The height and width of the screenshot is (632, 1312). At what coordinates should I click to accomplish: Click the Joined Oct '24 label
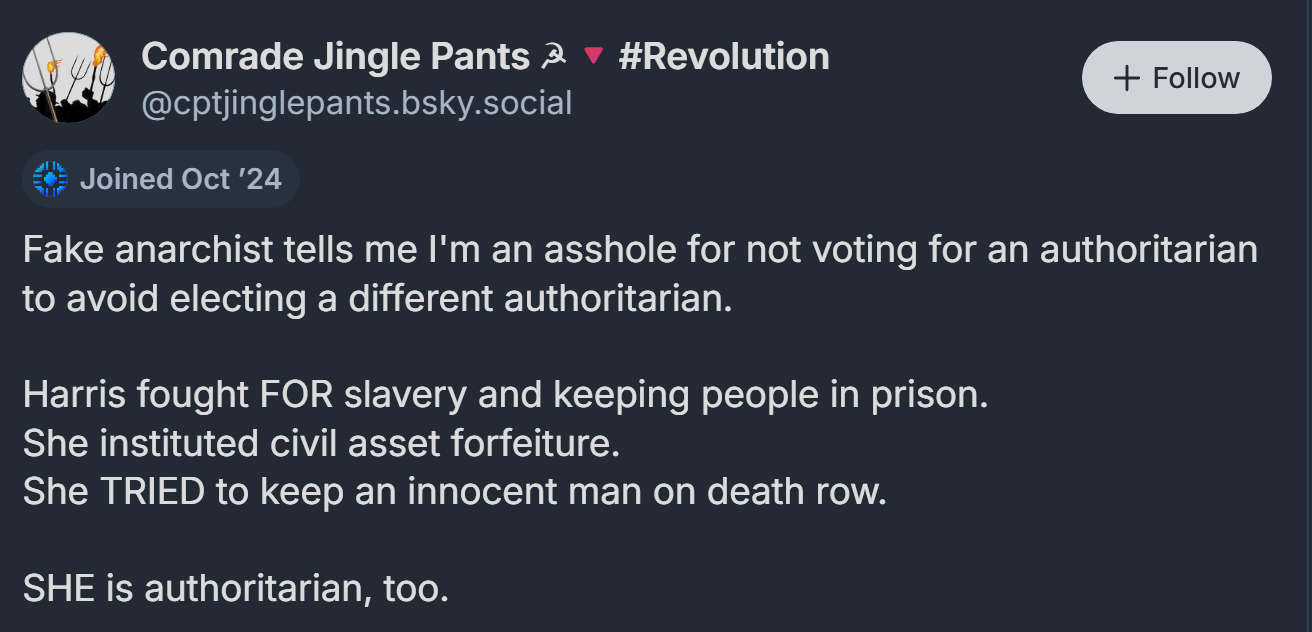[x=180, y=179]
